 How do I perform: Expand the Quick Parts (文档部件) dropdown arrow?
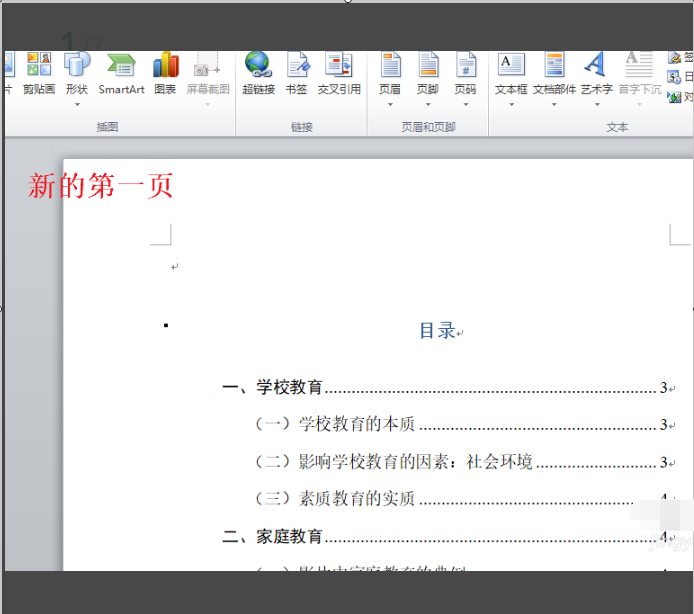coord(554,105)
